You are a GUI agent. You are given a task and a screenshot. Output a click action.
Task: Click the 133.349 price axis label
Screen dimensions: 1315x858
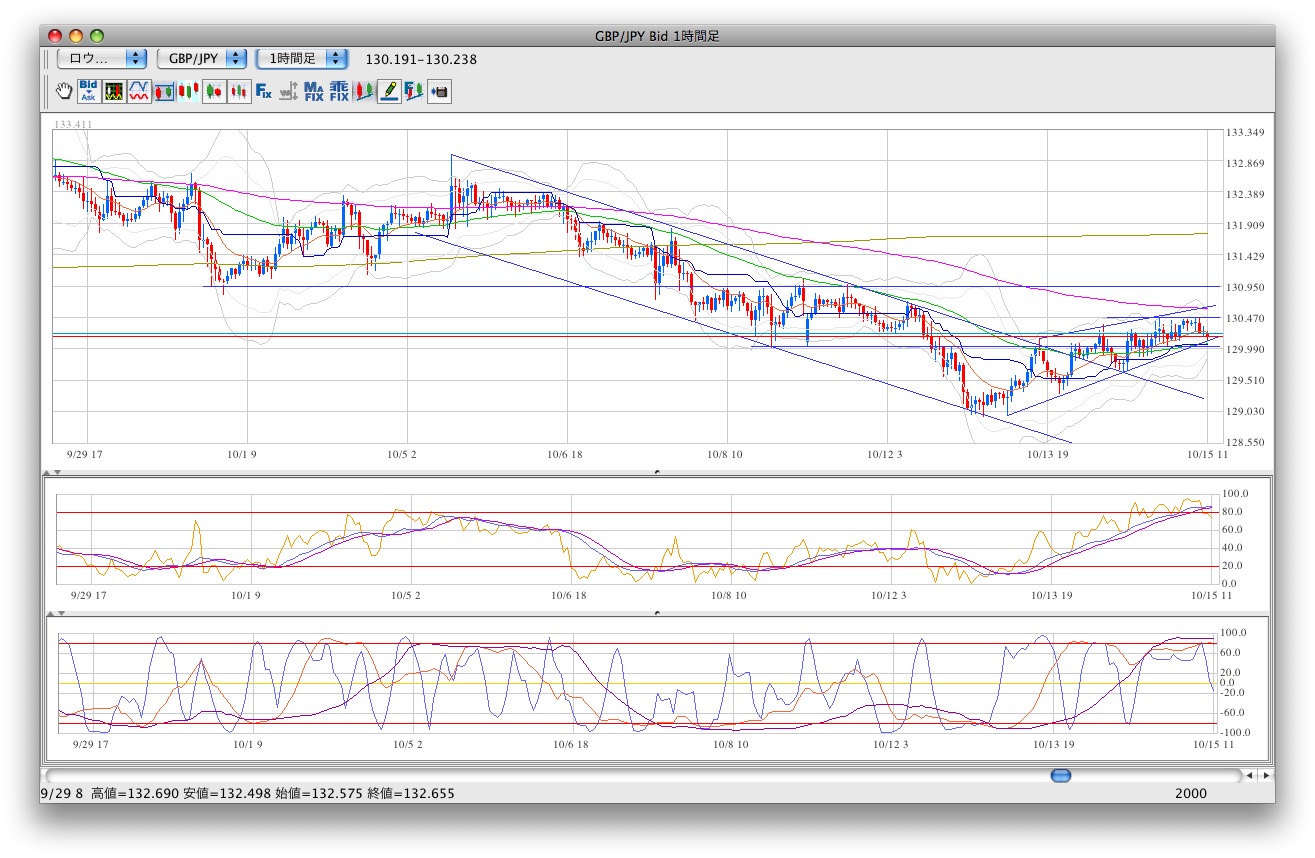pyautogui.click(x=1245, y=133)
